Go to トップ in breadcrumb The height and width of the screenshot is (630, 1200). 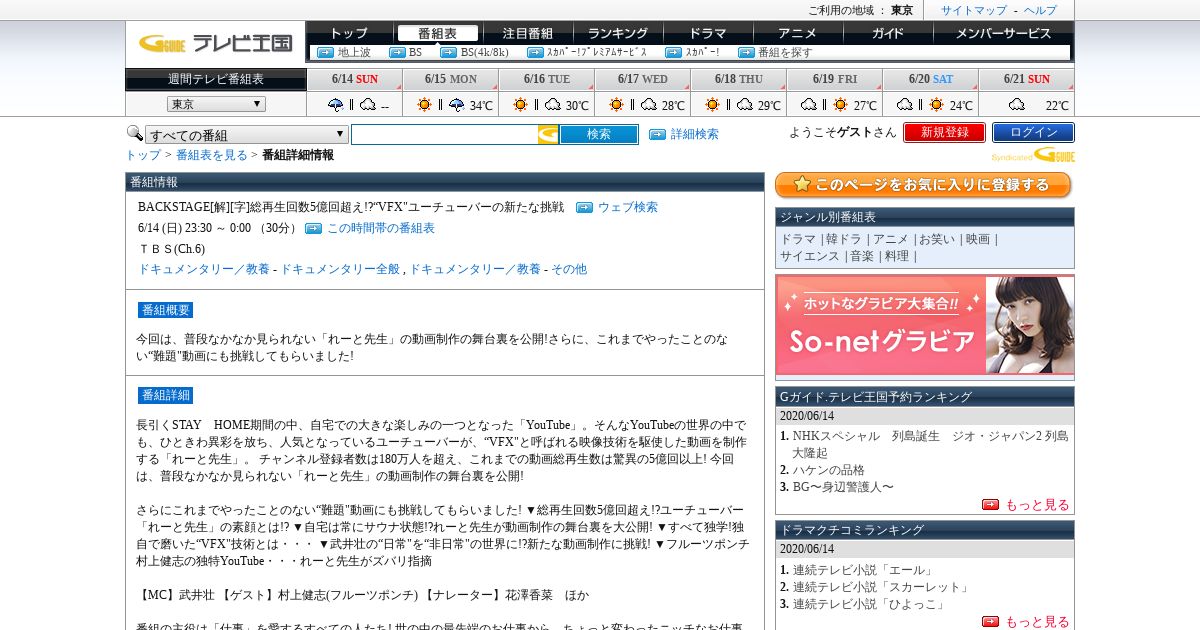click(143, 155)
